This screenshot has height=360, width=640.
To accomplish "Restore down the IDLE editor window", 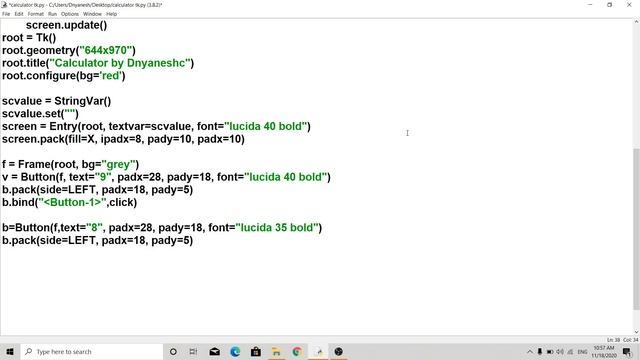I will 609,5.
